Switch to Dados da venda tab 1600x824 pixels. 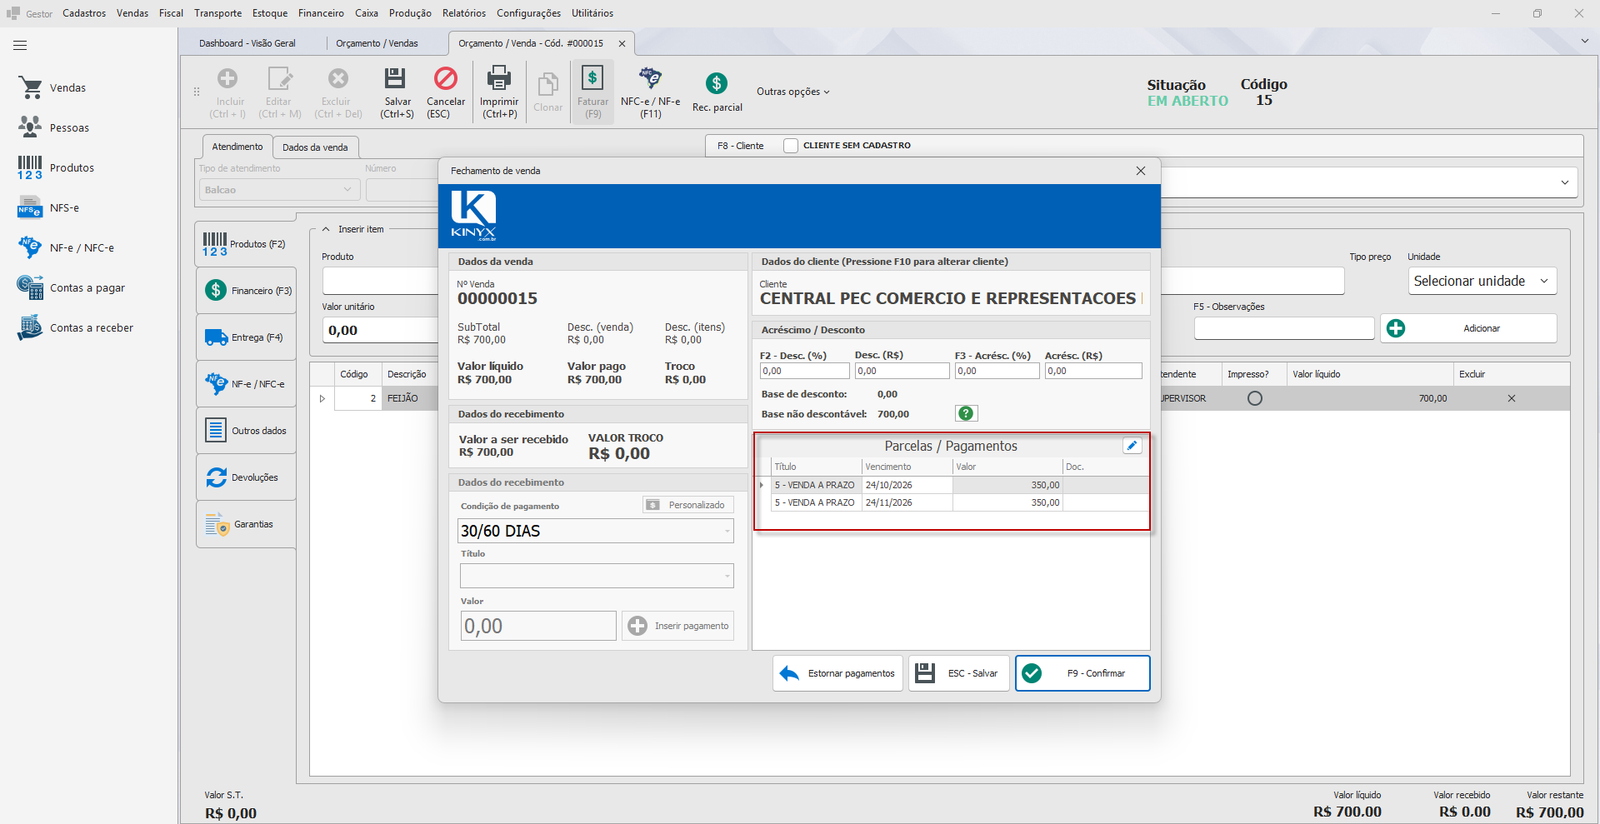pyautogui.click(x=315, y=147)
